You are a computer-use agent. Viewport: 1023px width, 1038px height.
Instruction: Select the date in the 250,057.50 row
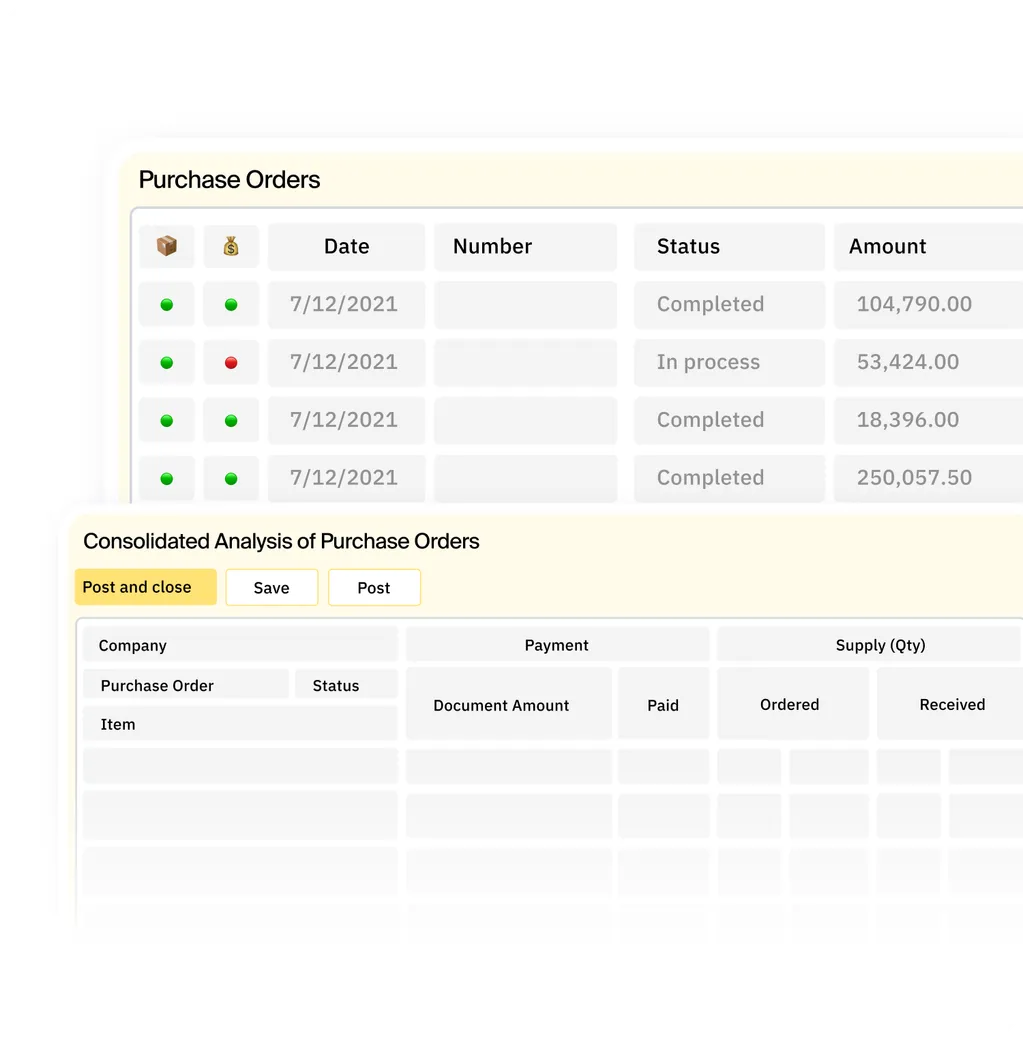point(344,478)
